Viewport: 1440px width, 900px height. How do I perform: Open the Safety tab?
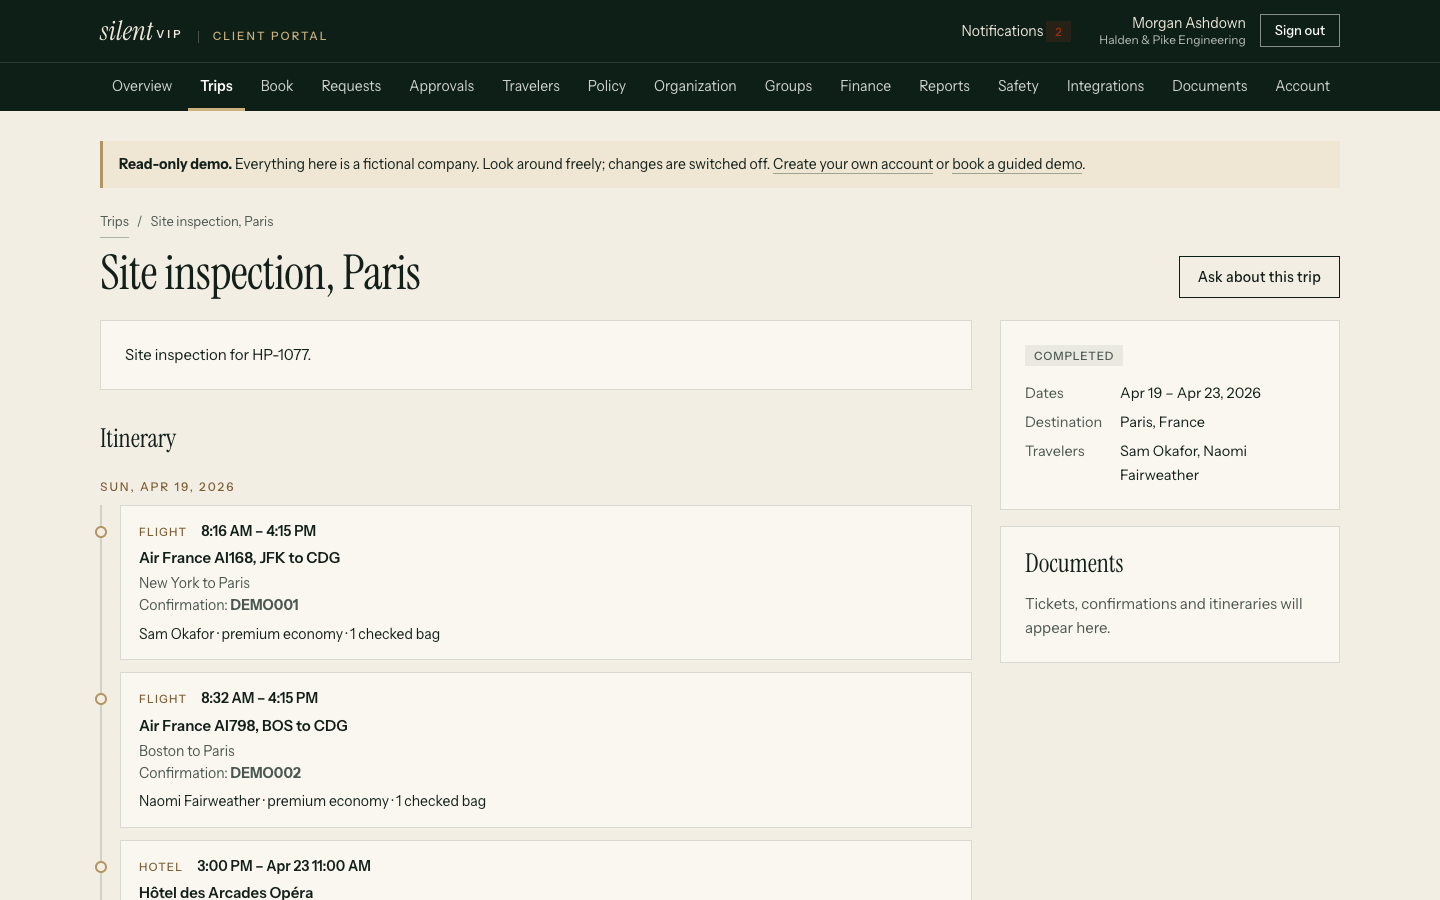coord(1018,86)
